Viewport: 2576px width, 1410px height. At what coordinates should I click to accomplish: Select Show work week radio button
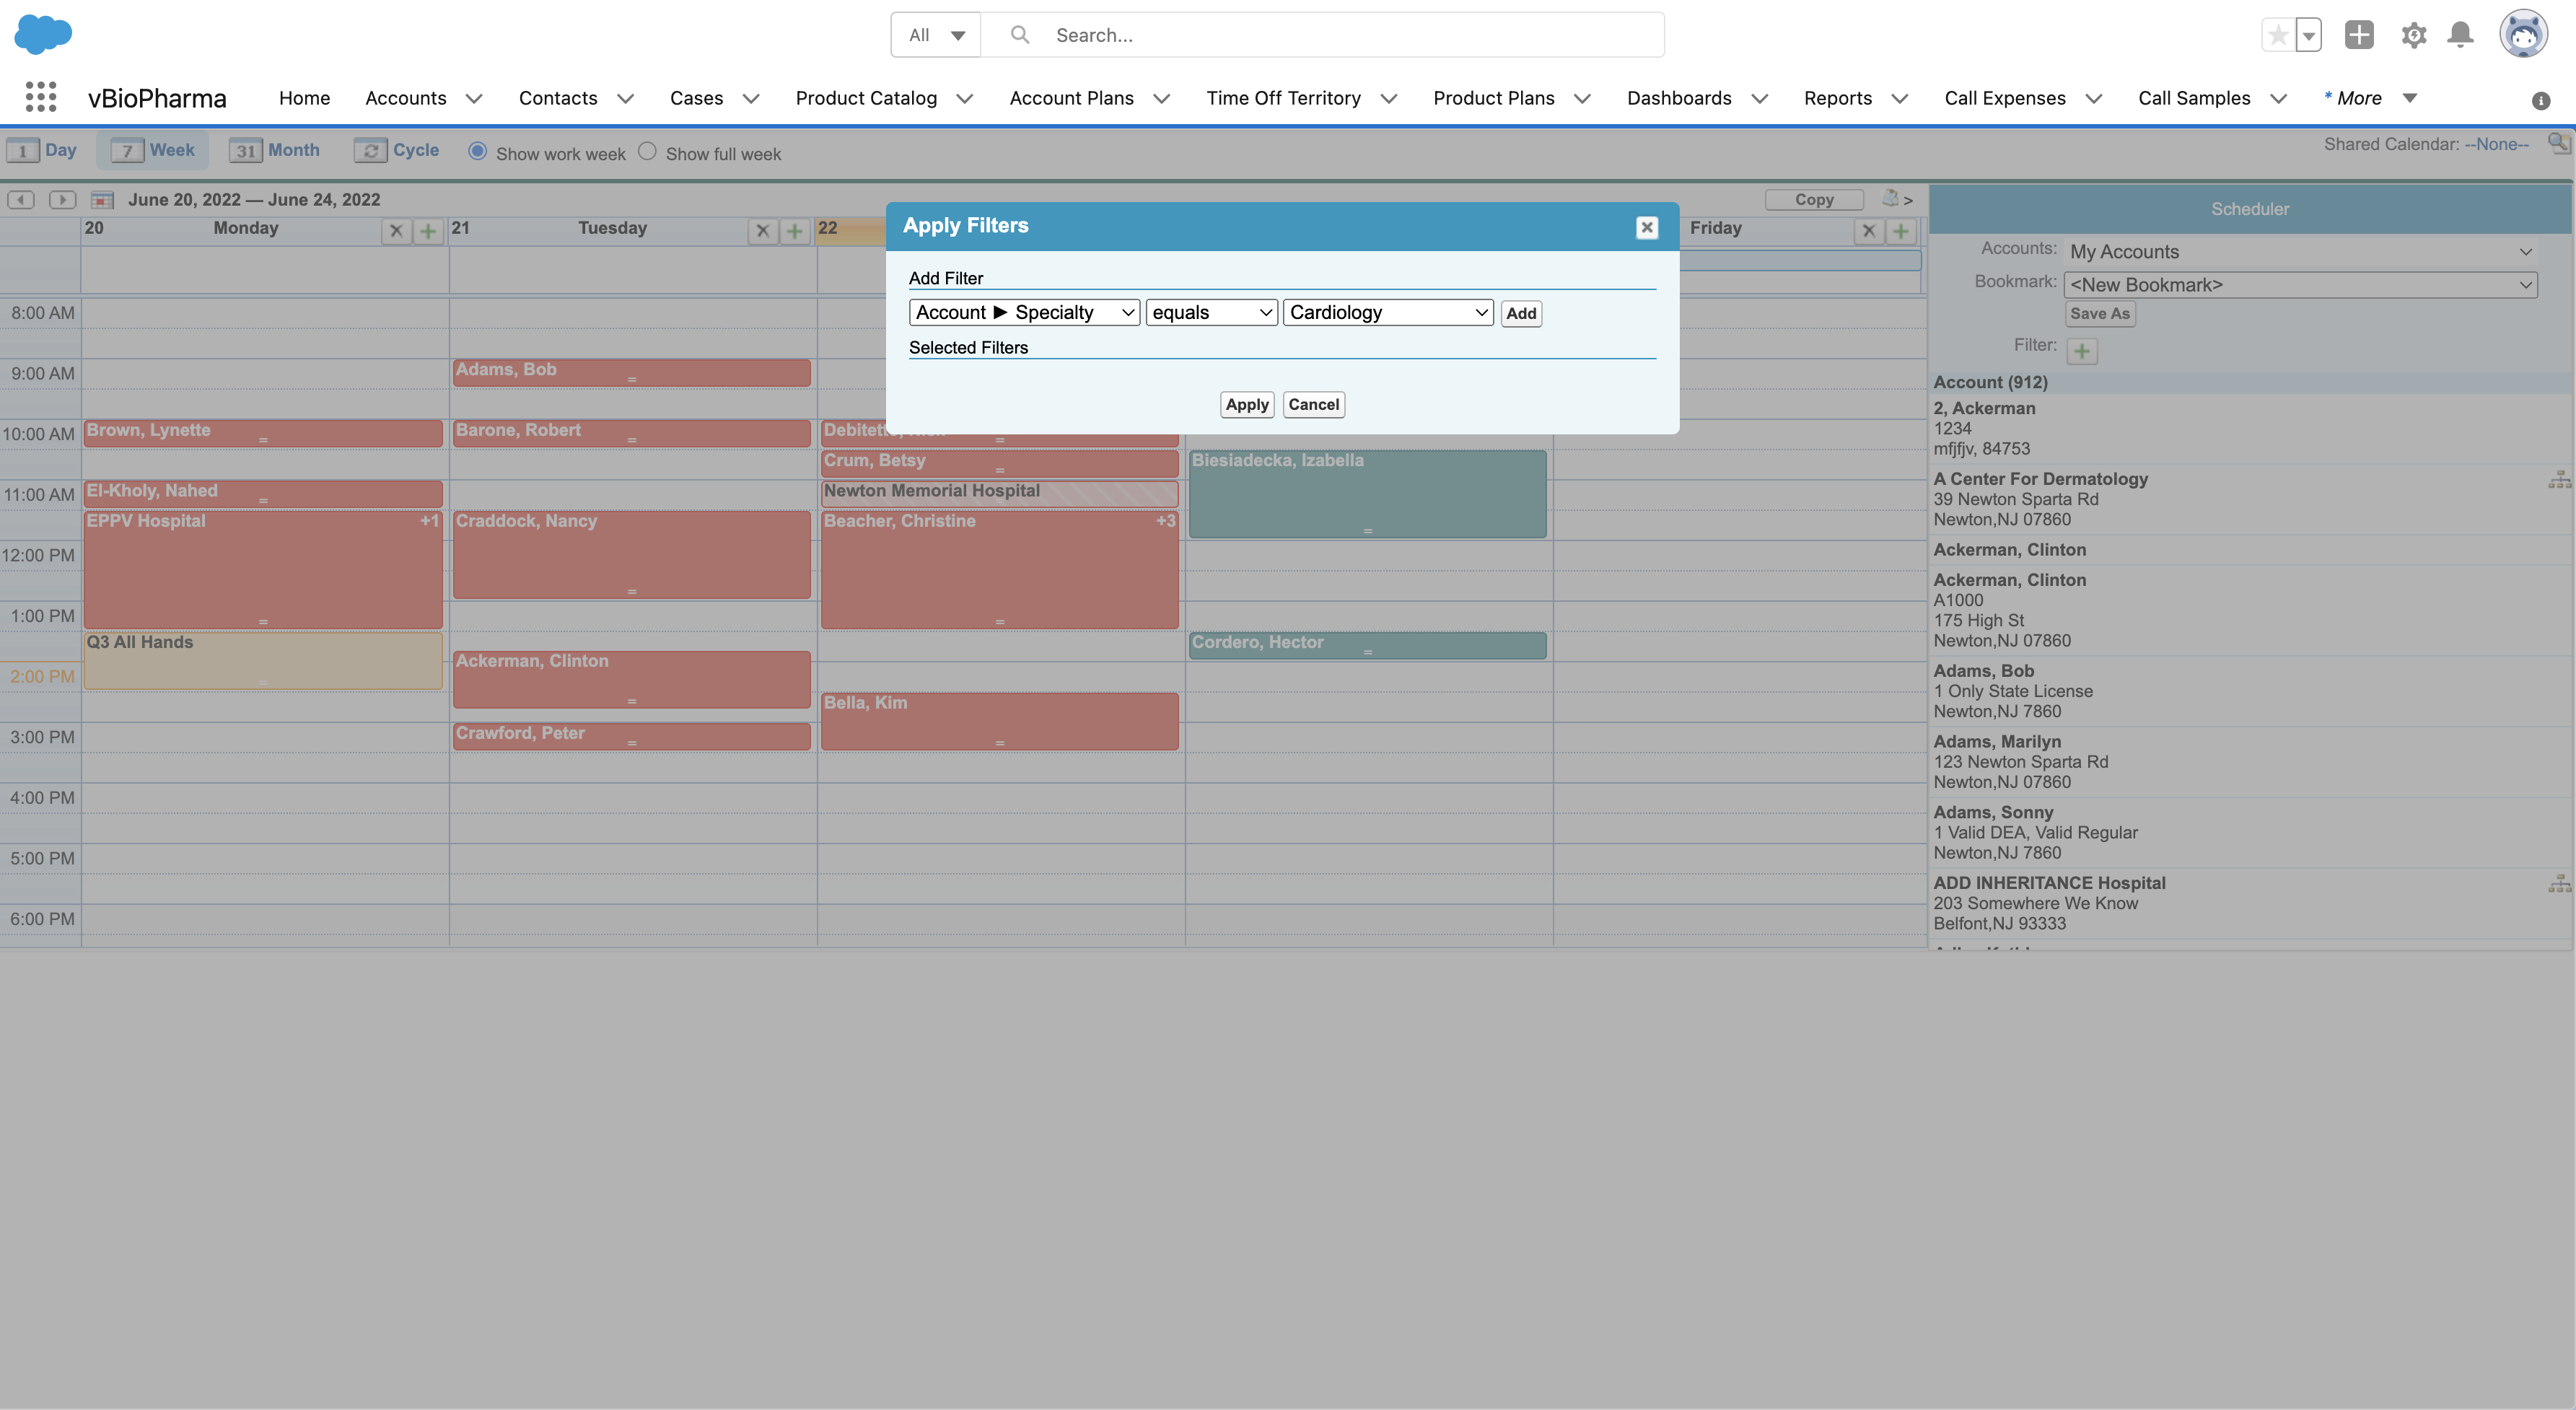click(x=478, y=152)
